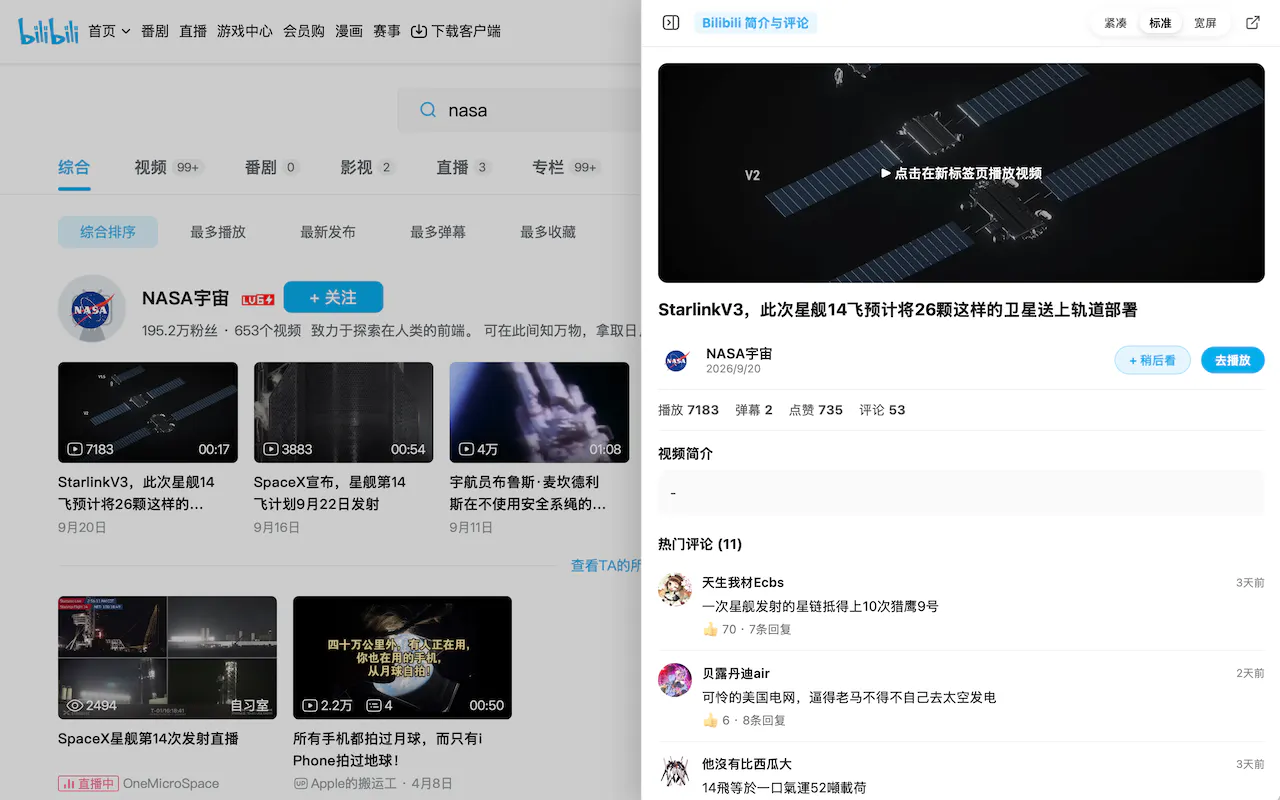Image resolution: width=1280 pixels, height=800 pixels.
Task: Open 番剧 in top navigation
Action: [155, 31]
